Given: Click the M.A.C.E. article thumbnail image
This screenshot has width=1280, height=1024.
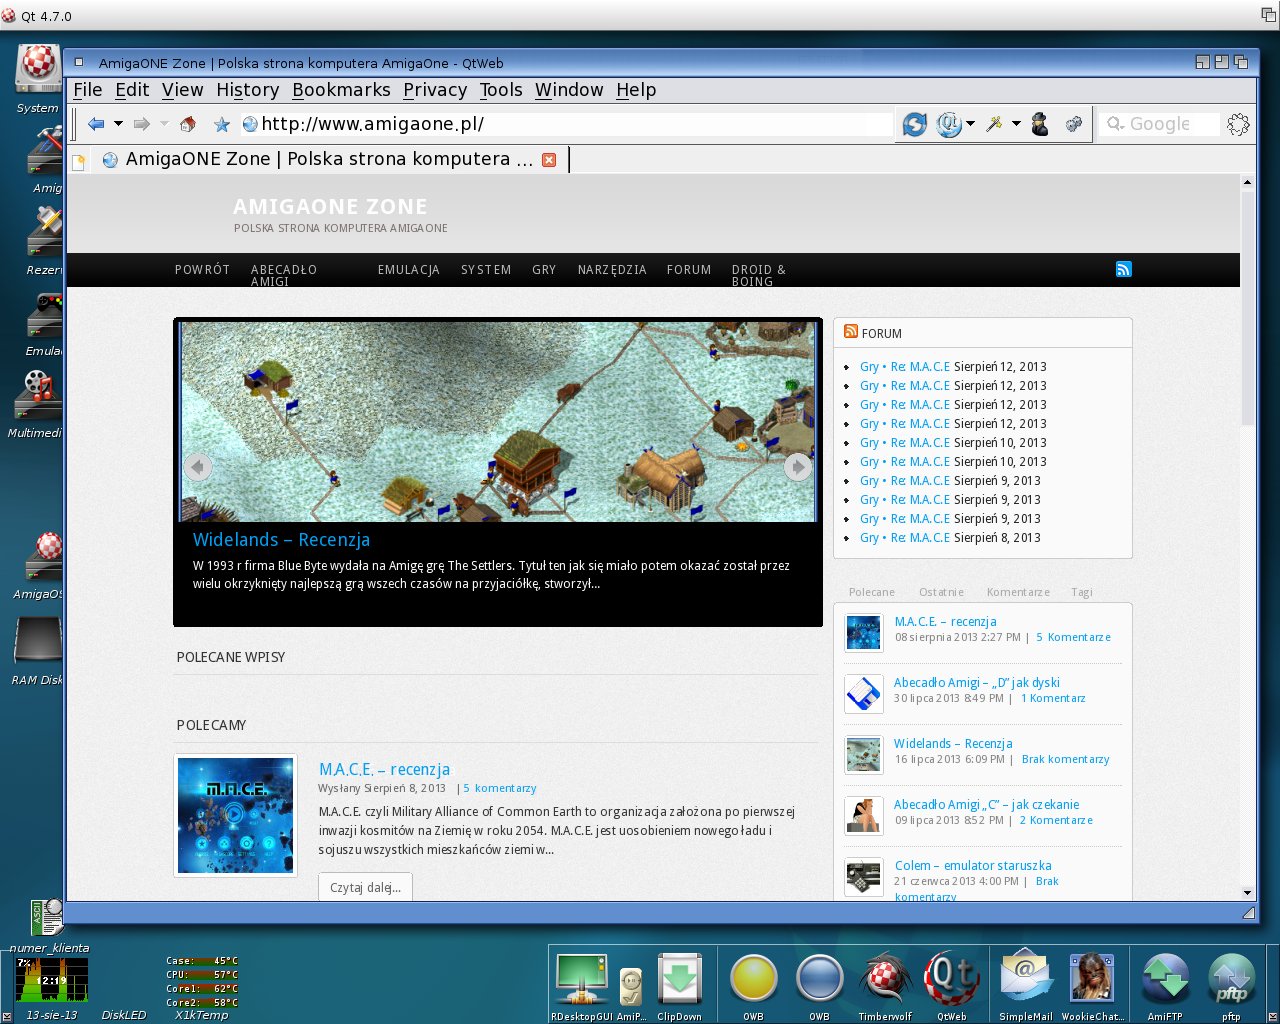Looking at the screenshot, I should [235, 815].
